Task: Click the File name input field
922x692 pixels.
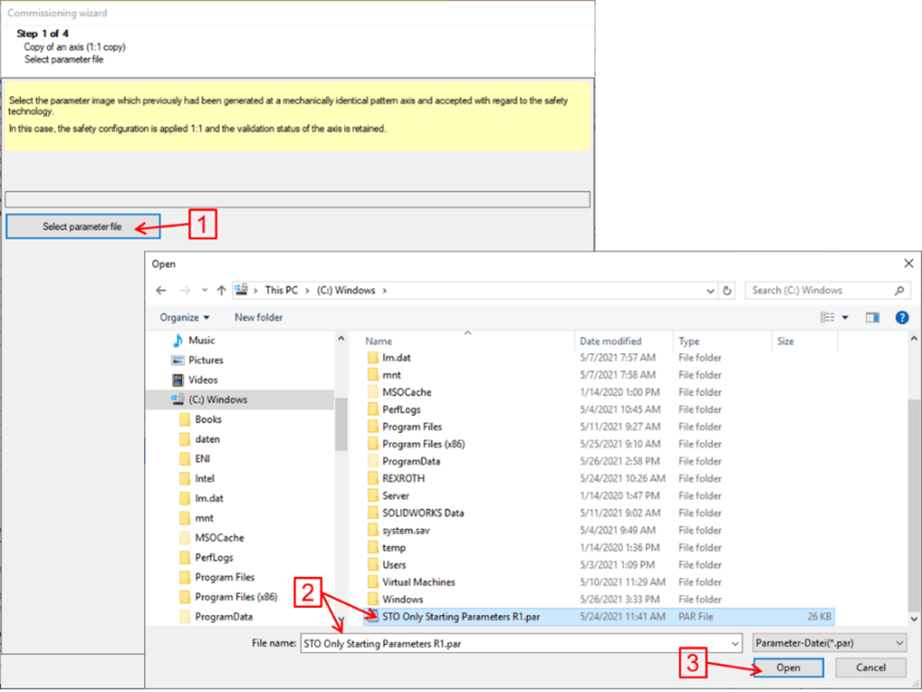Action: (x=515, y=643)
